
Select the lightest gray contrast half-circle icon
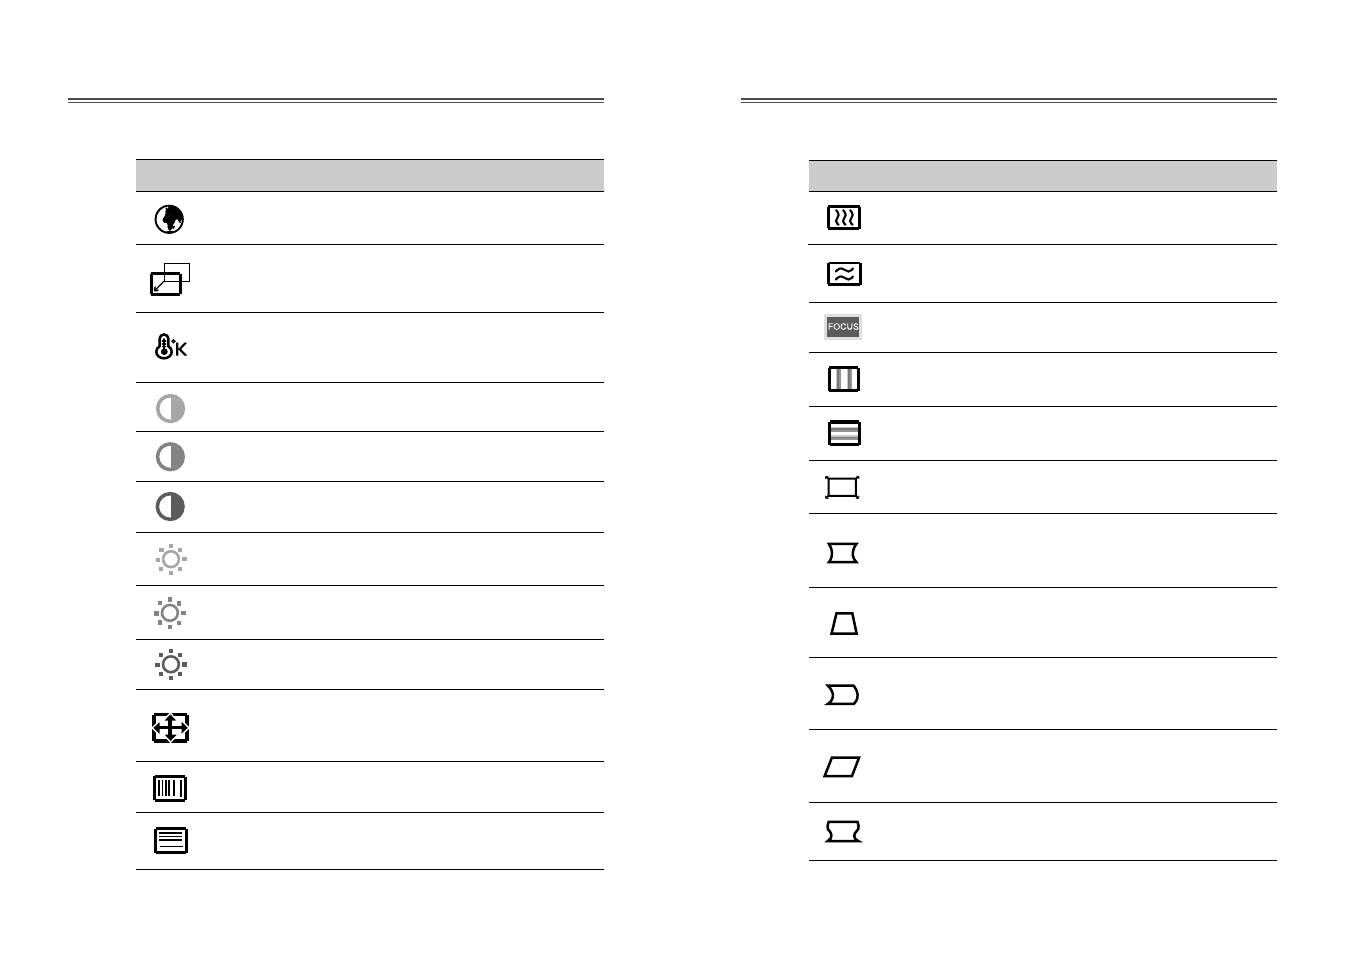[x=170, y=408]
